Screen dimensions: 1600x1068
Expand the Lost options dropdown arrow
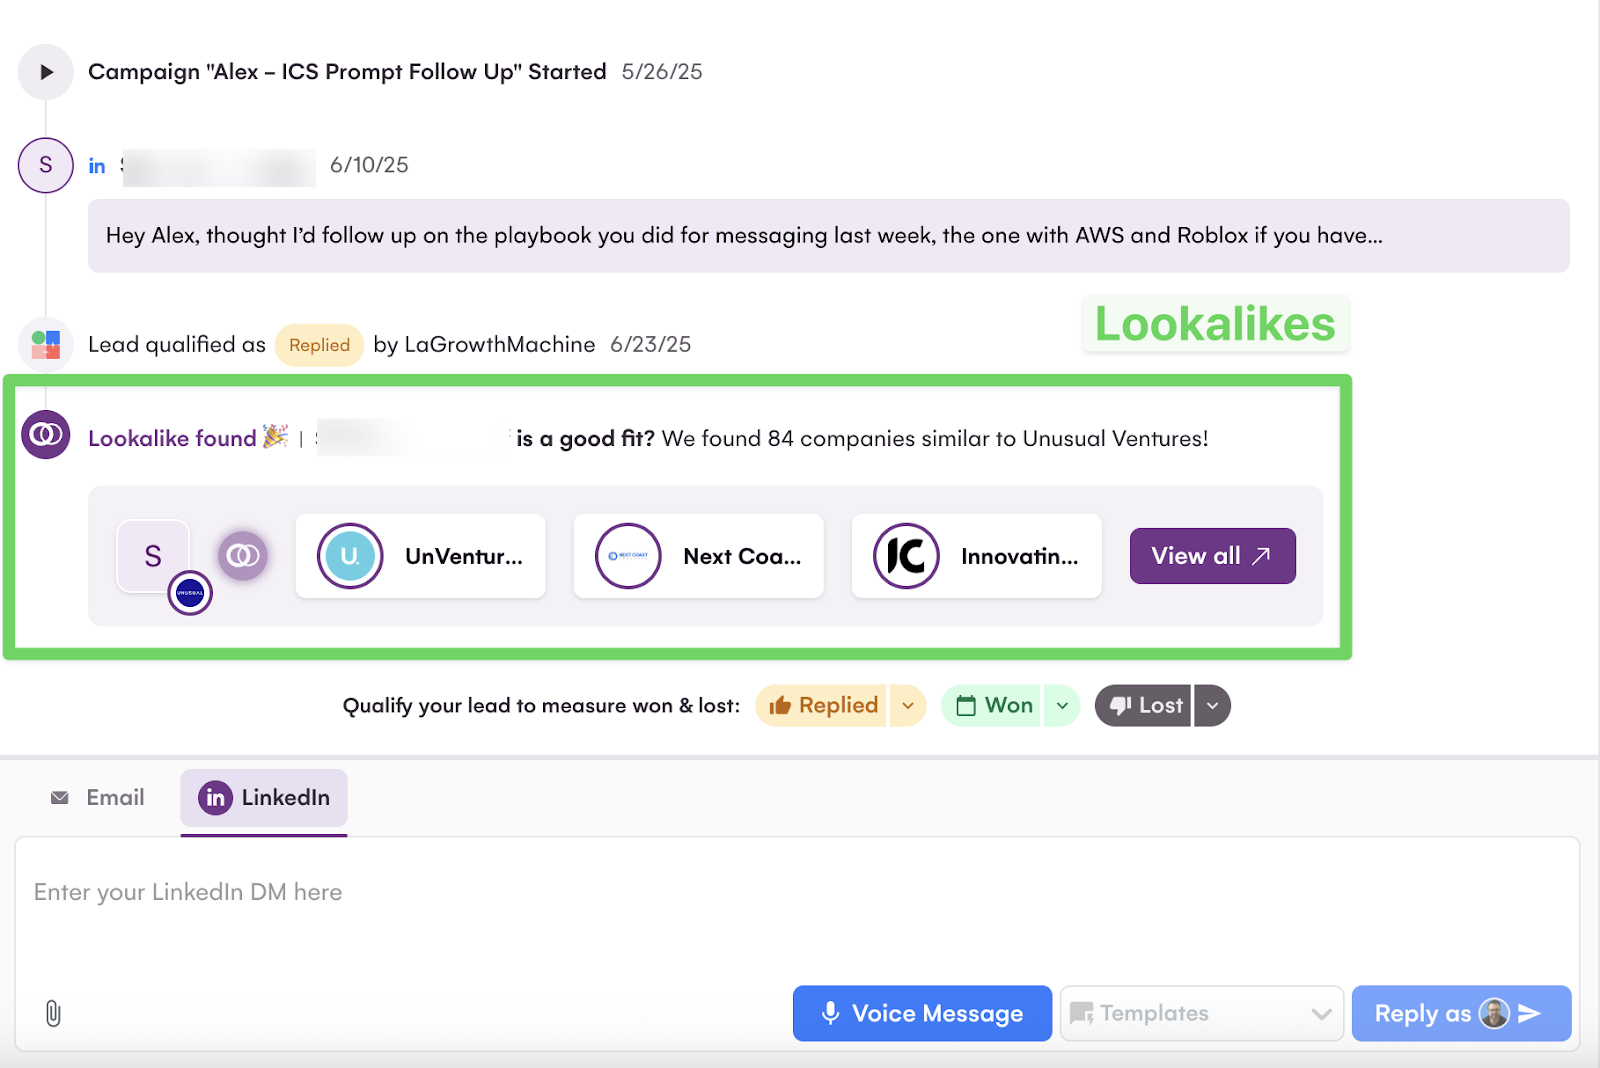[x=1212, y=706]
